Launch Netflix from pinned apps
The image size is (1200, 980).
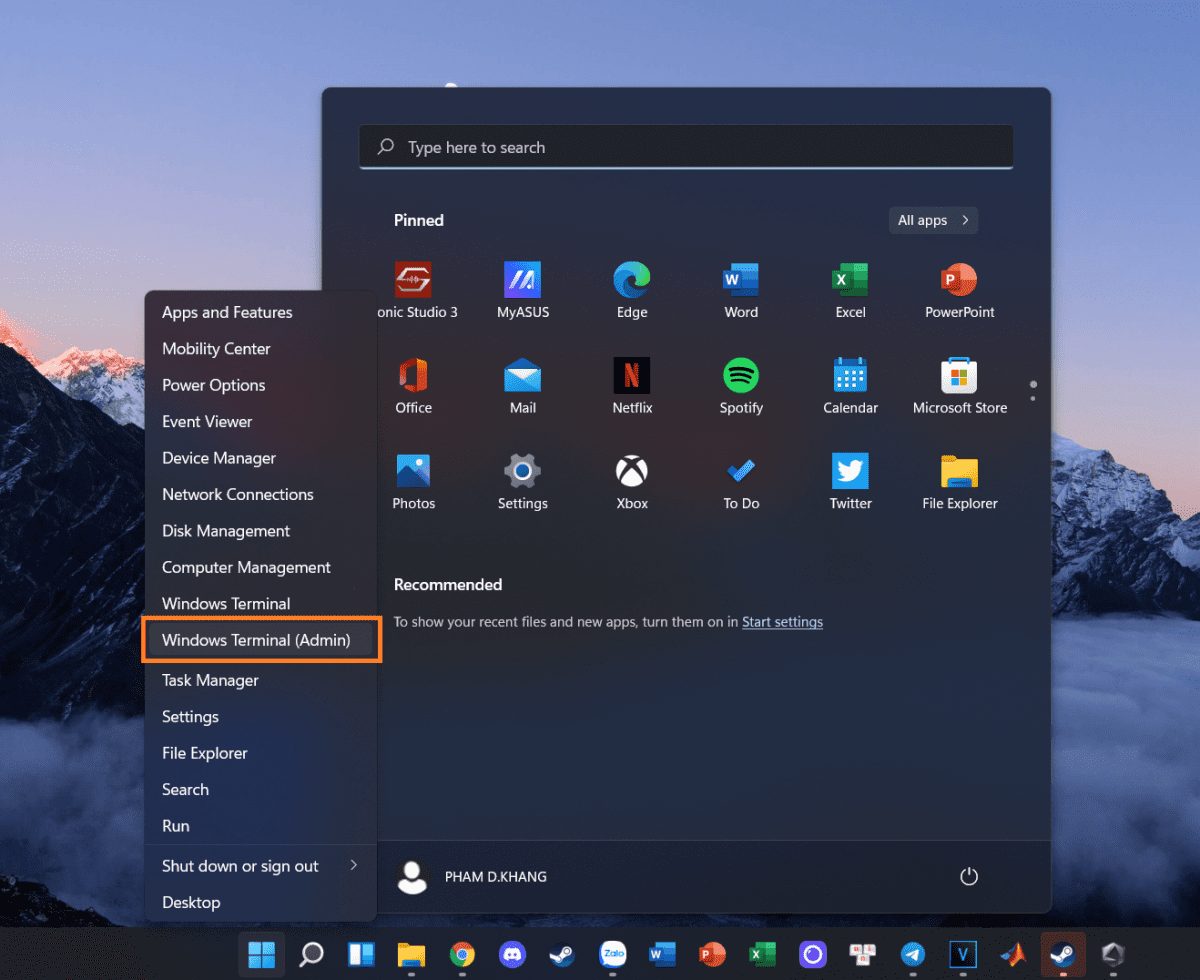[x=632, y=385]
